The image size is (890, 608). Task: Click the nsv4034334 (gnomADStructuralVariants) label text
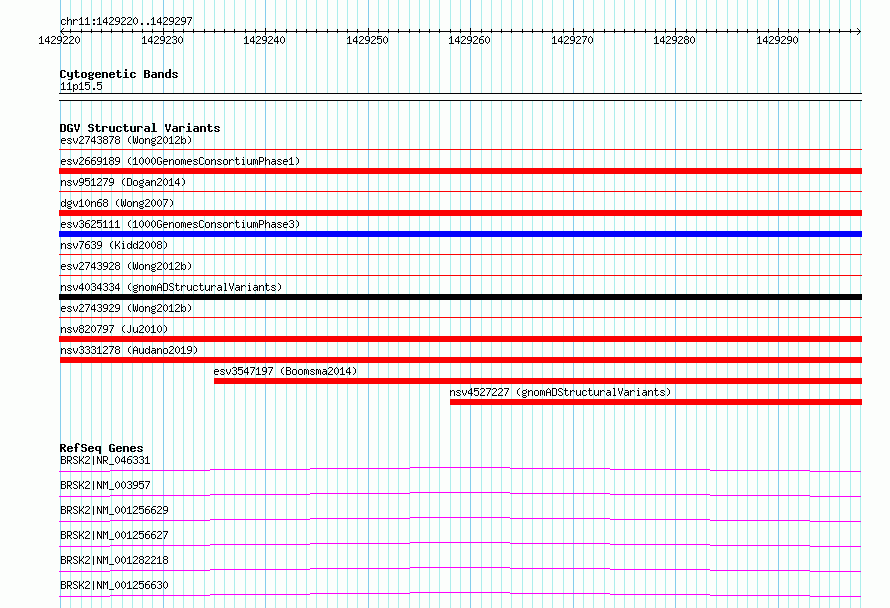(x=171, y=287)
